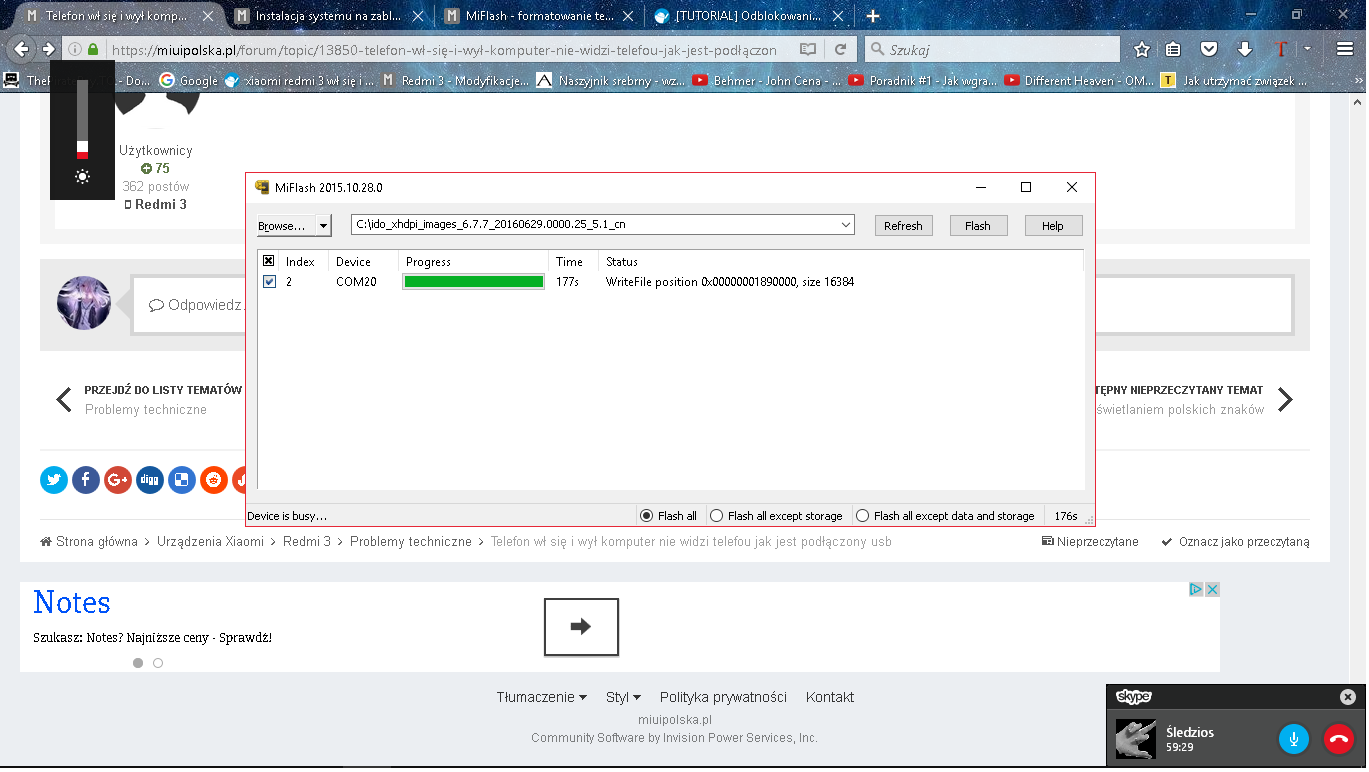Image resolution: width=1369 pixels, height=772 pixels.
Task: Click the Refresh button in MiFlash
Action: click(x=903, y=226)
